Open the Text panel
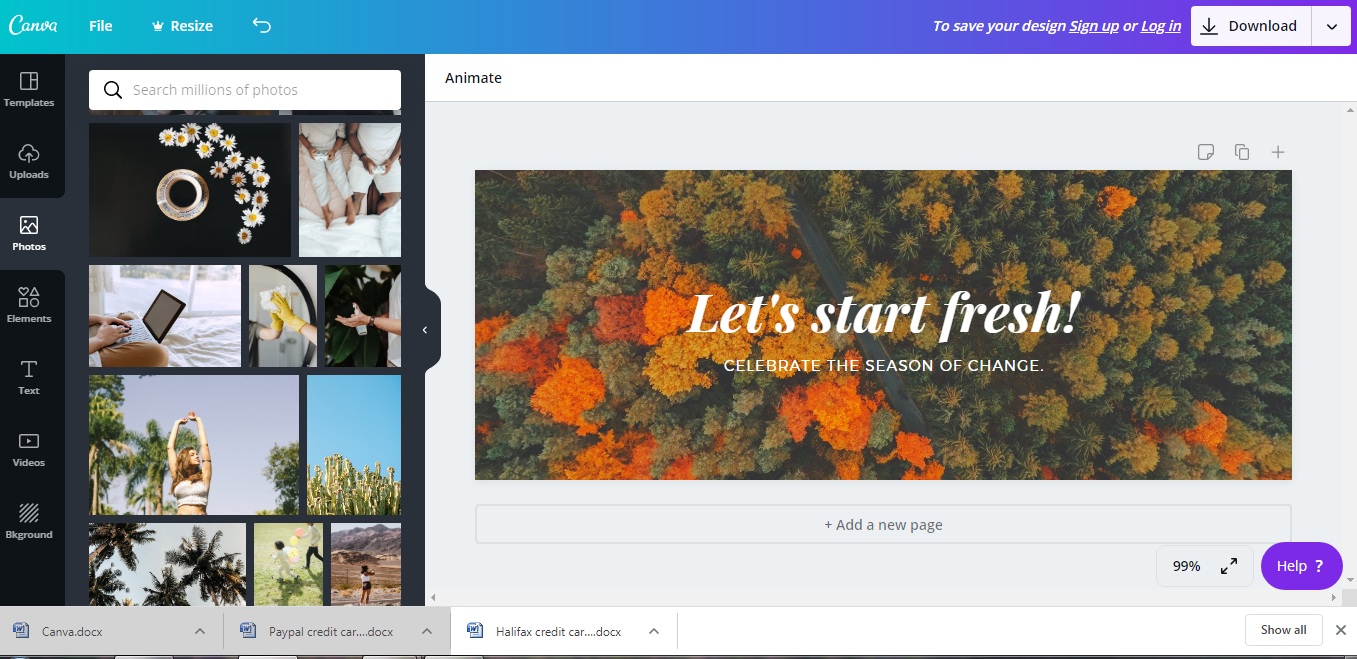Image resolution: width=1357 pixels, height=659 pixels. [29, 378]
